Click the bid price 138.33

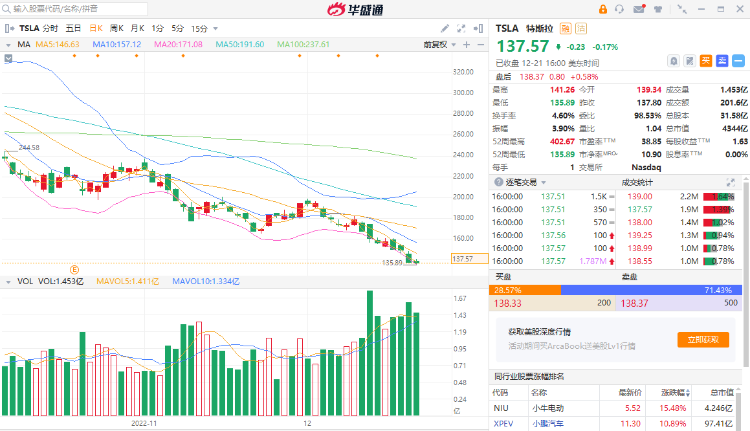point(507,303)
